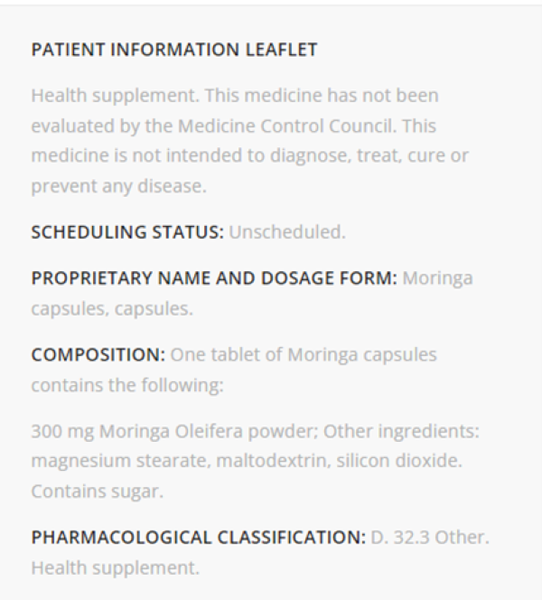Click 'One tablet of Moringa capsules' text
Viewport: 542px width, 600px height.
pos(304,355)
